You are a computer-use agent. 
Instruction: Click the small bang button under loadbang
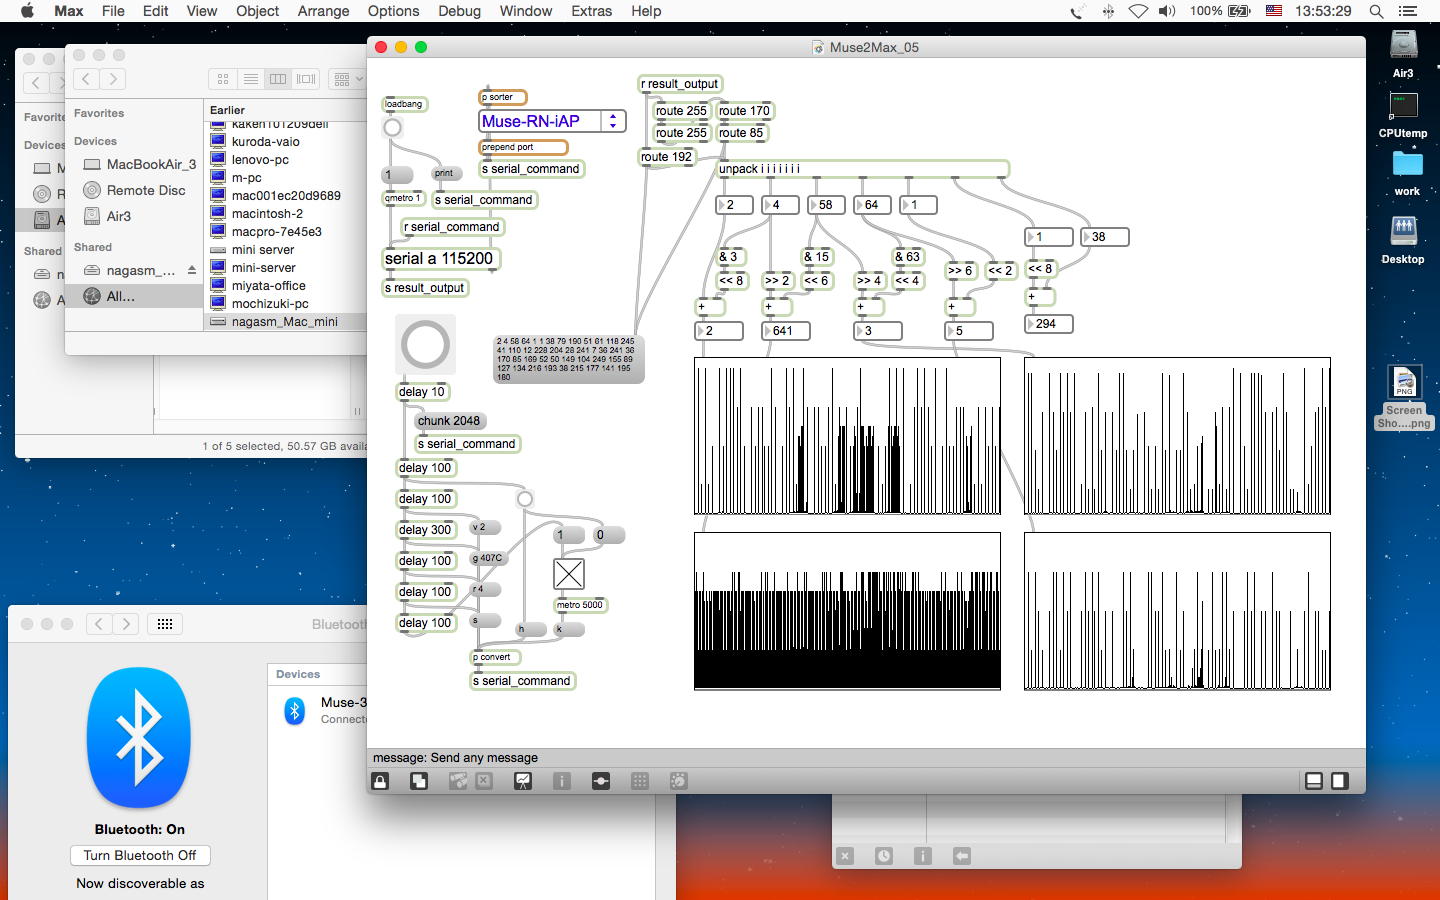[x=393, y=128]
